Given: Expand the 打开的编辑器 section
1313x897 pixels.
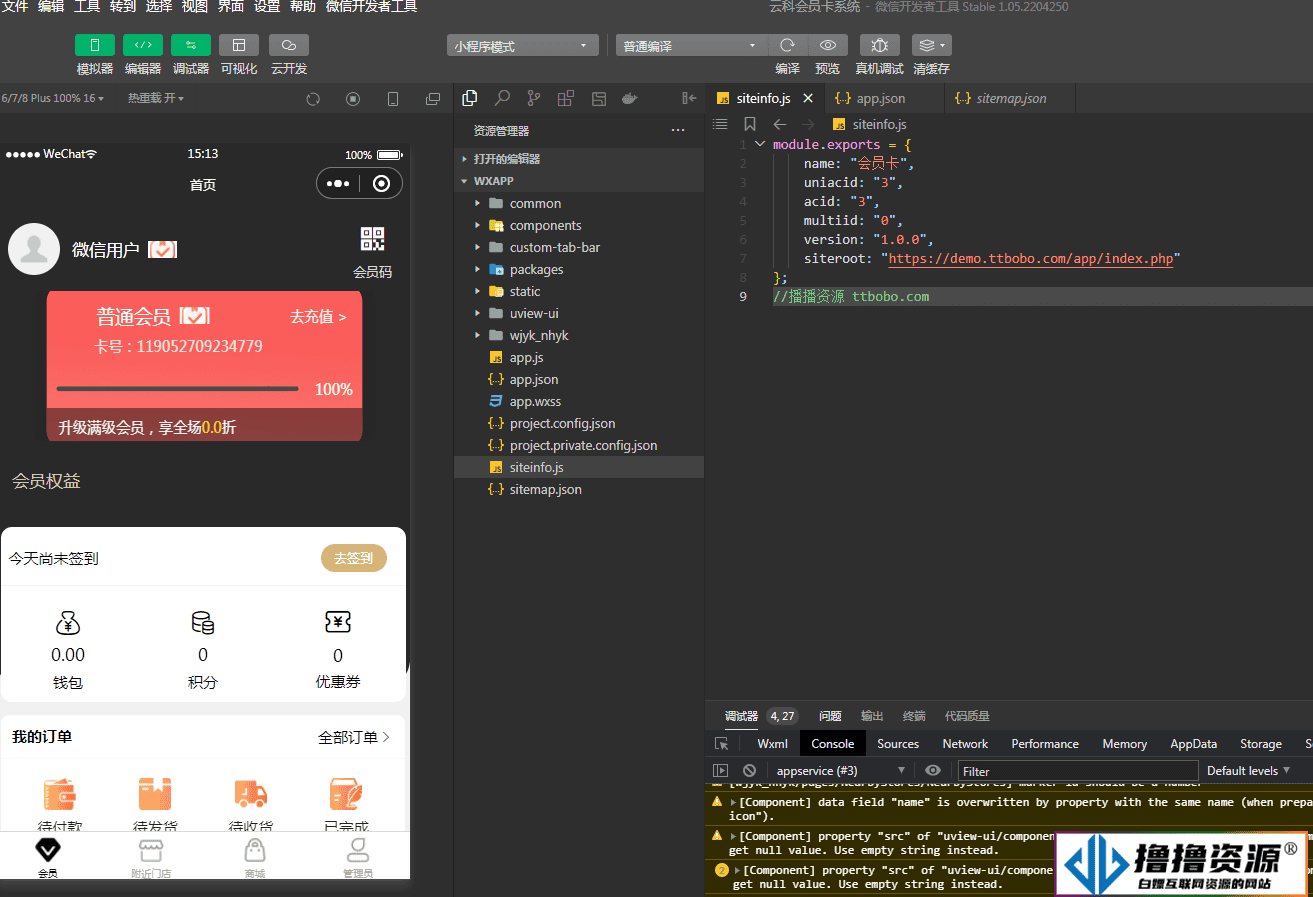Looking at the screenshot, I should coord(579,159).
